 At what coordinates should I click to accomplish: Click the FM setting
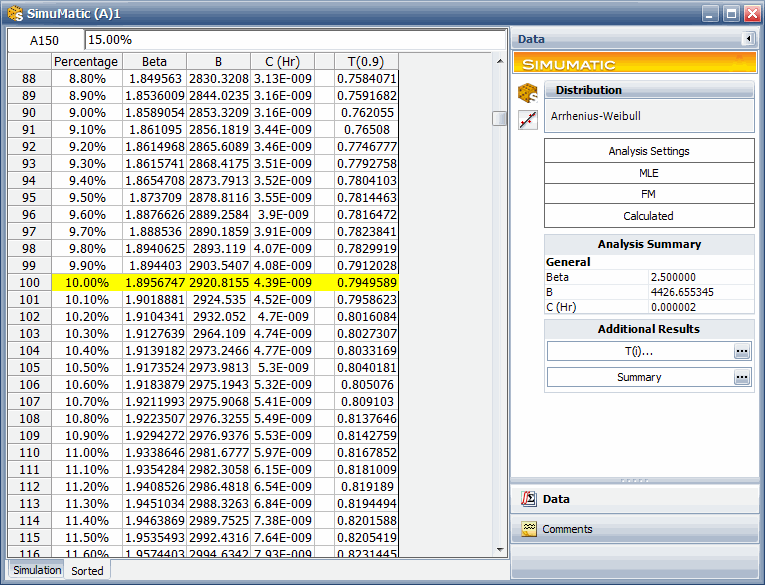pyautogui.click(x=649, y=194)
